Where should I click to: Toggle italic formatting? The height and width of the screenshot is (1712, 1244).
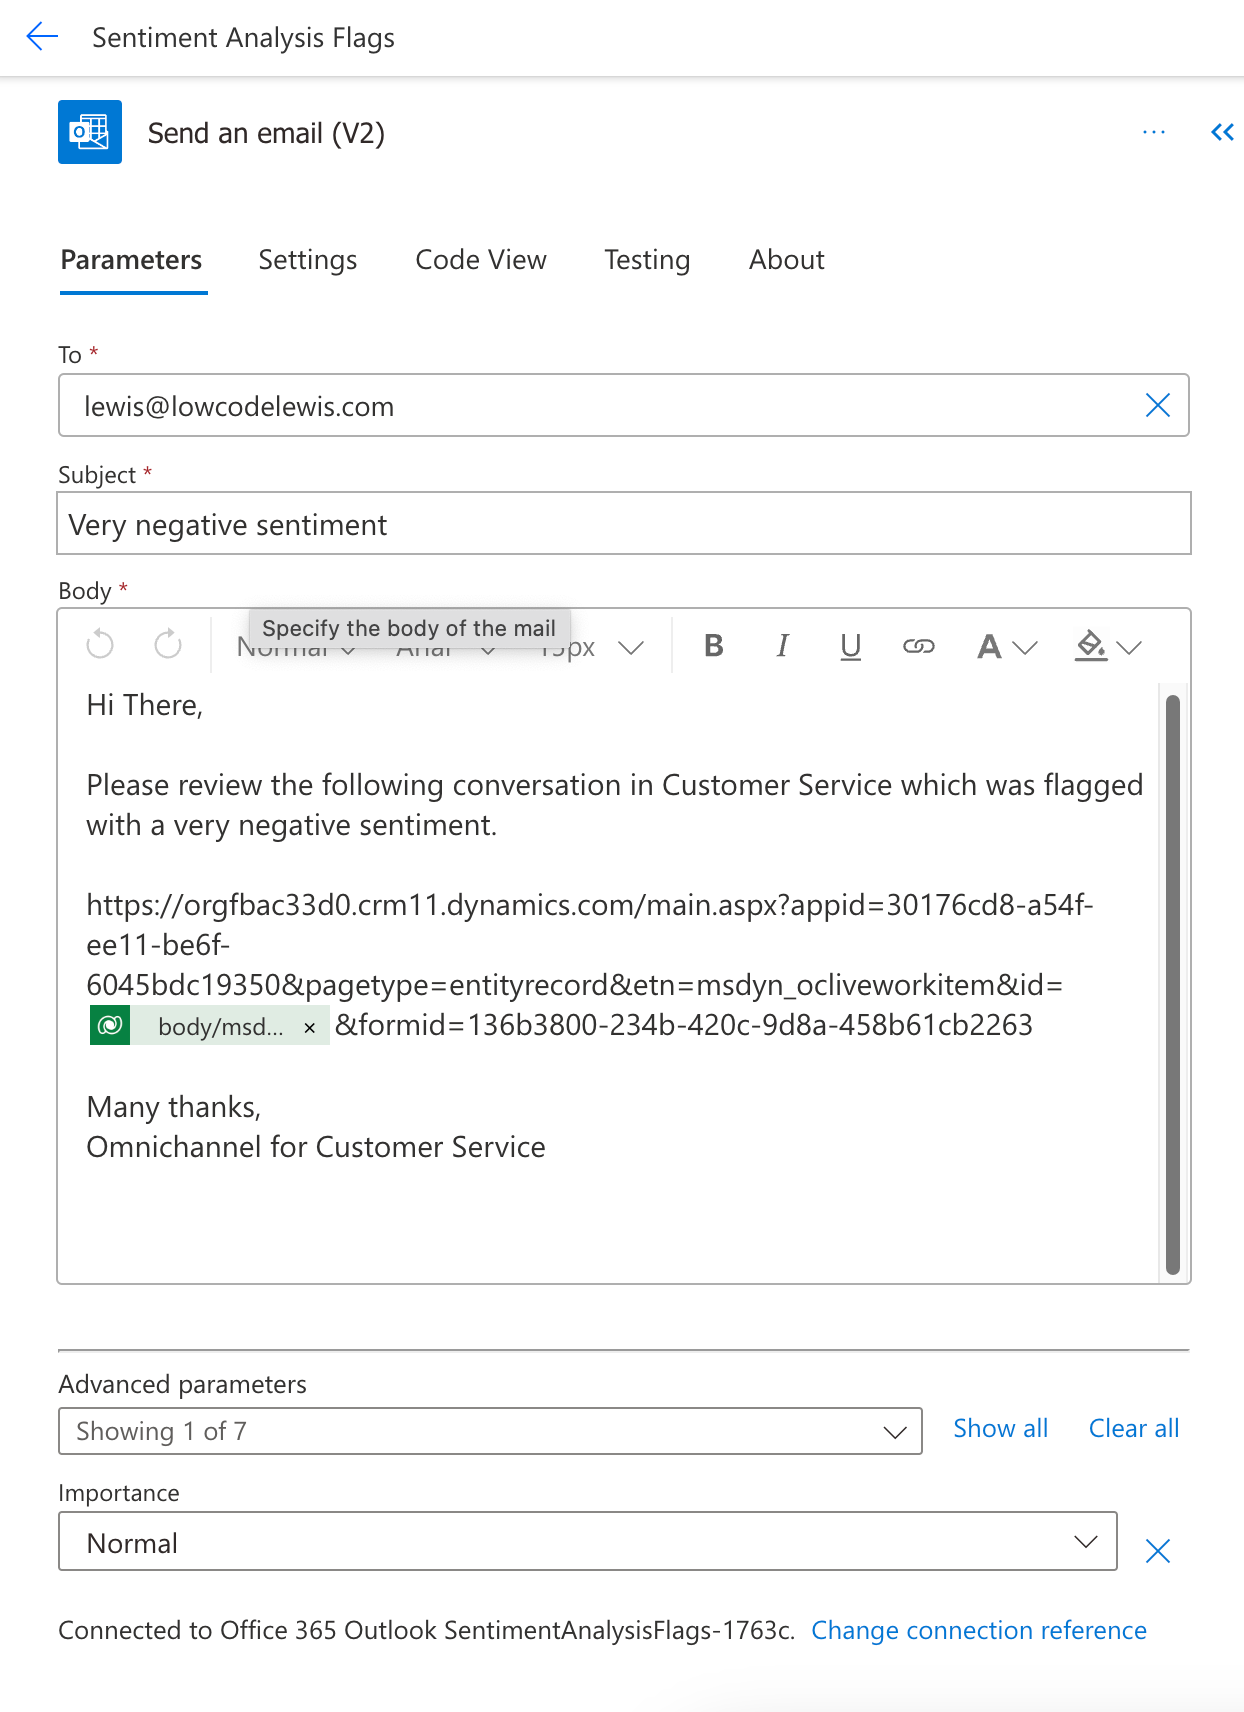pyautogui.click(x=782, y=646)
